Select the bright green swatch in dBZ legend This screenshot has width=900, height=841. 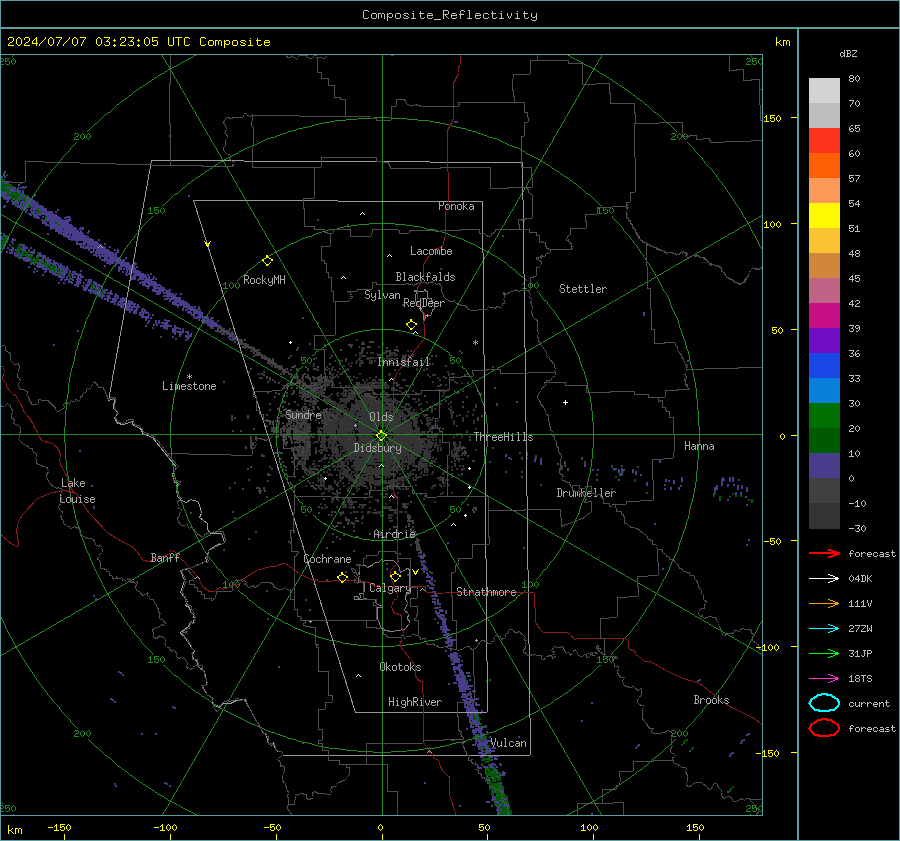(824, 415)
